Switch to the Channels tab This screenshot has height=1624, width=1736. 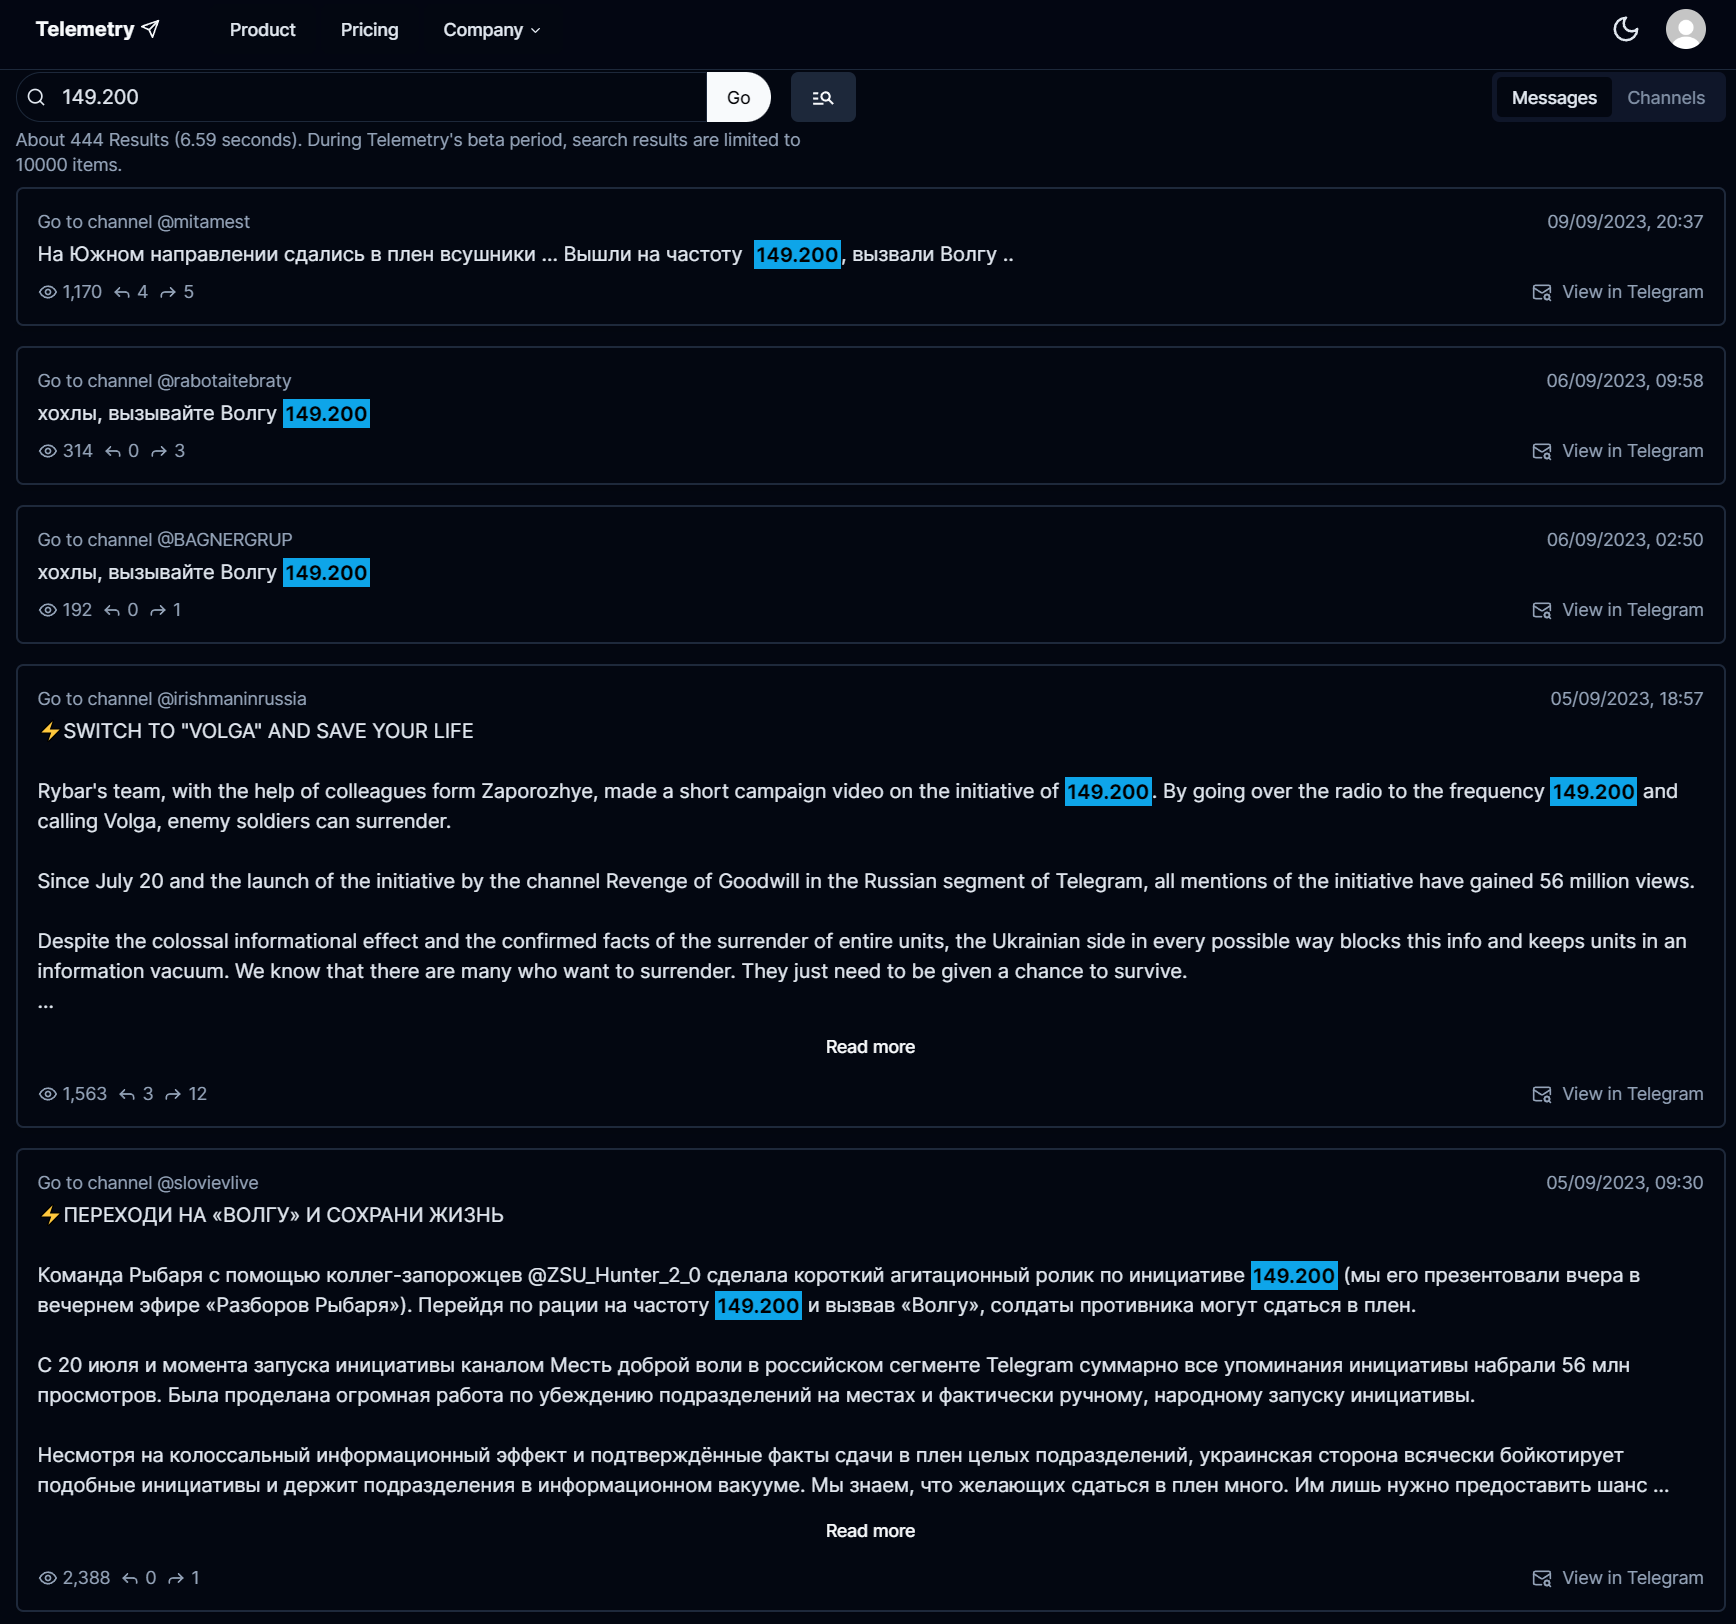pos(1665,97)
